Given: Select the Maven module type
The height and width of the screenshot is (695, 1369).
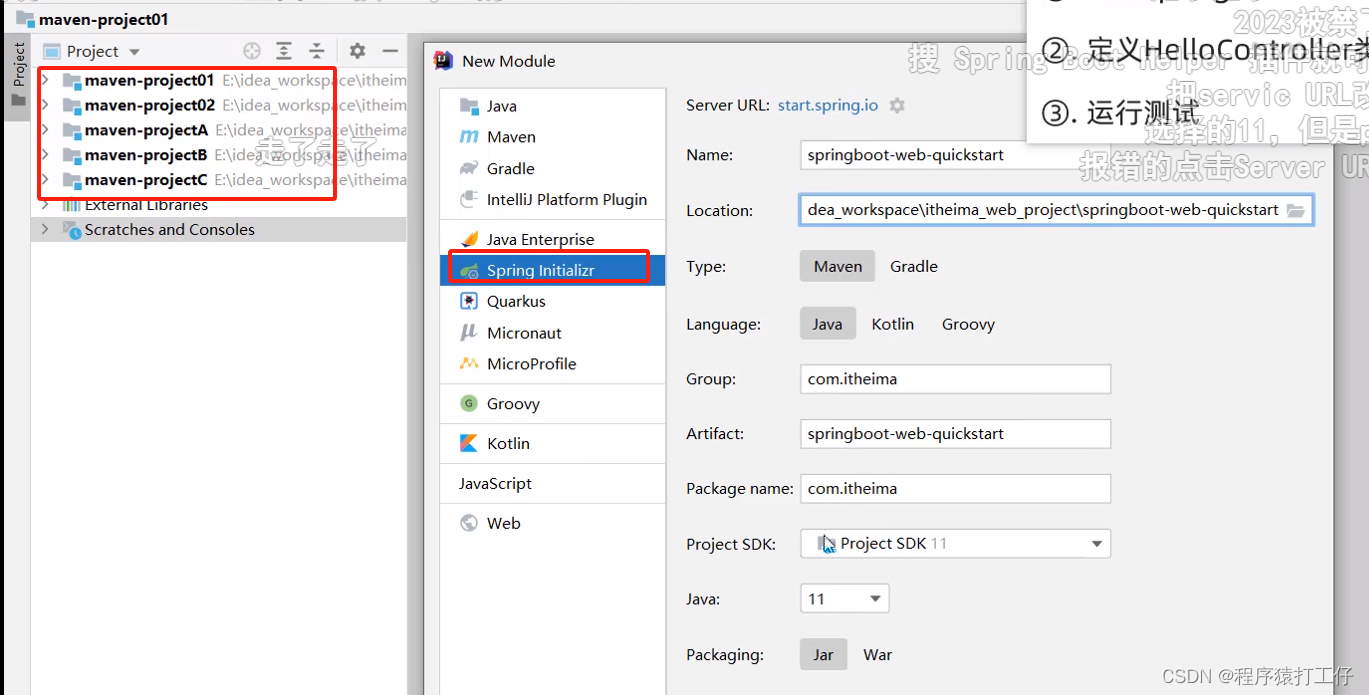Looking at the screenshot, I should (553, 137).
